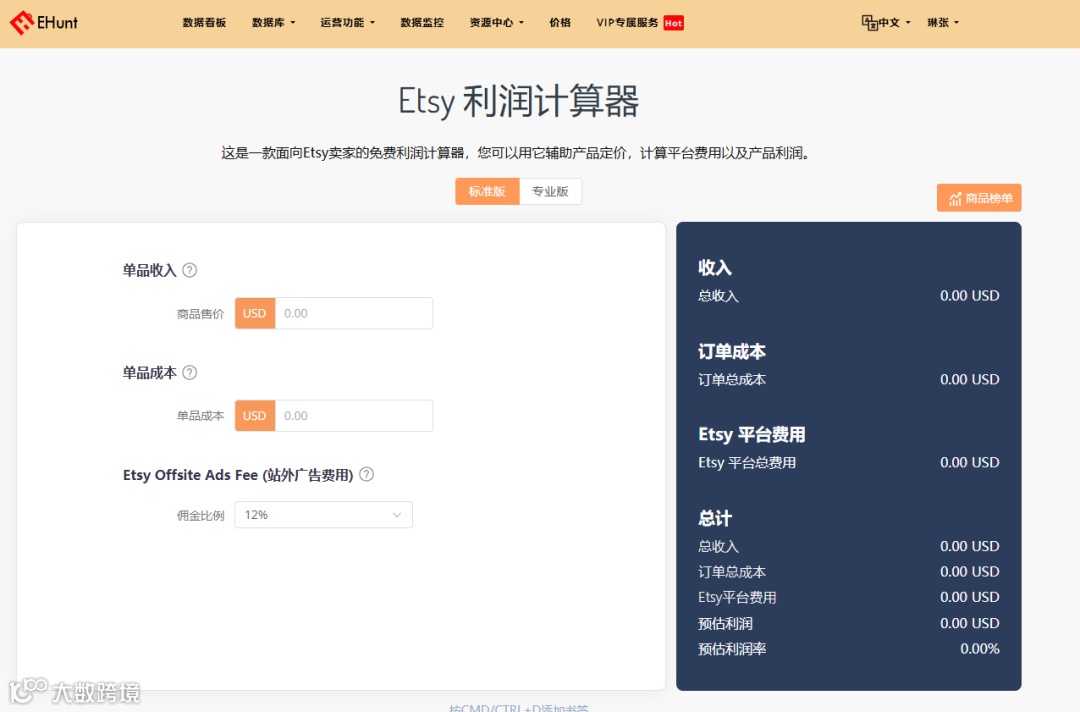
Task: Focus the 单品成本 input field
Action: [x=353, y=416]
